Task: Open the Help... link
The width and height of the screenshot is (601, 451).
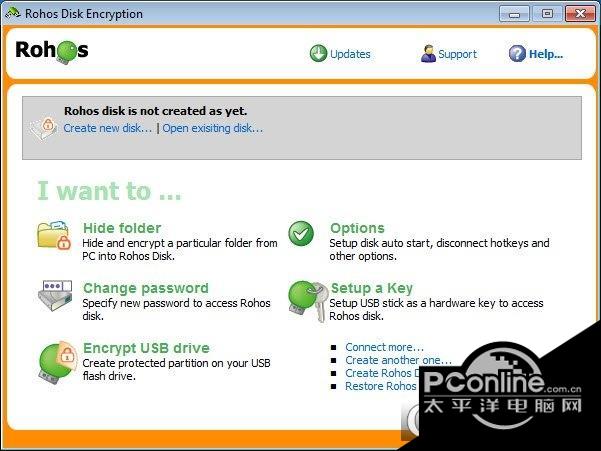Action: point(546,54)
